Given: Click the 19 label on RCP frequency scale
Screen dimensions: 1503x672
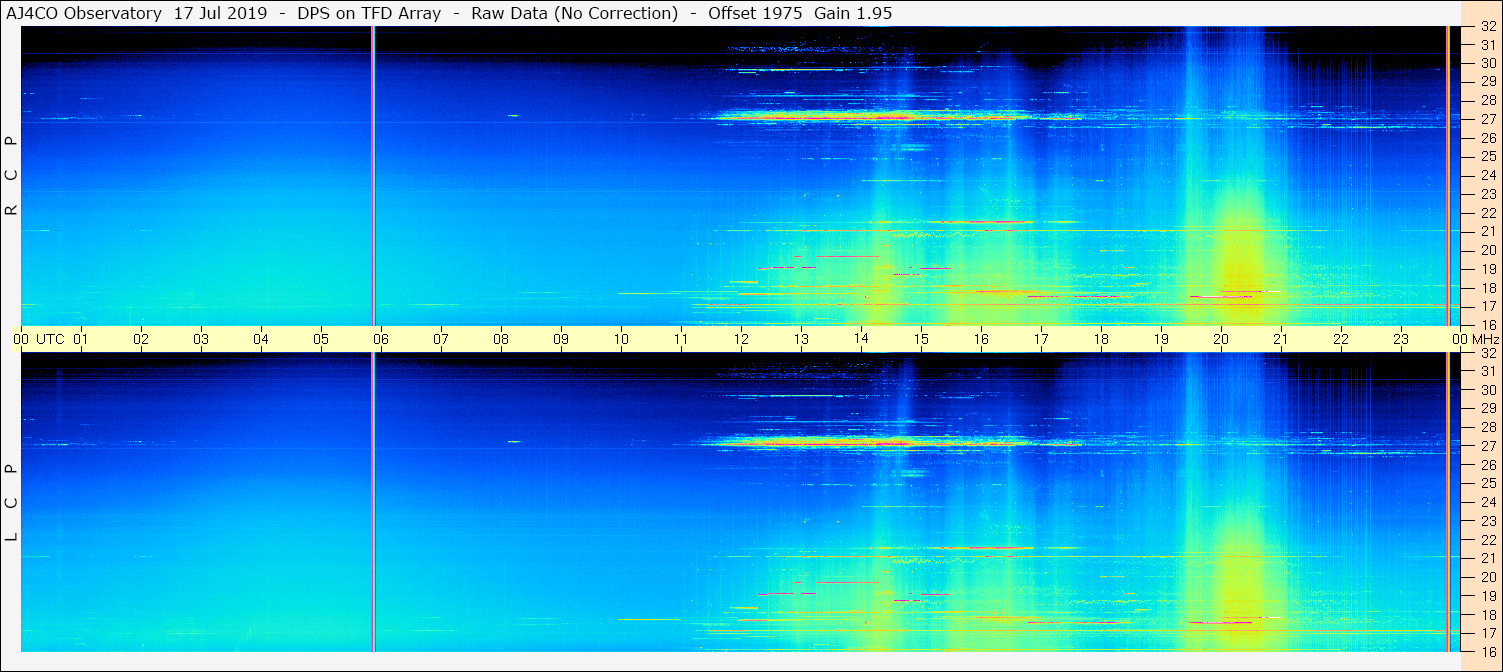Looking at the screenshot, I should click(1487, 269).
